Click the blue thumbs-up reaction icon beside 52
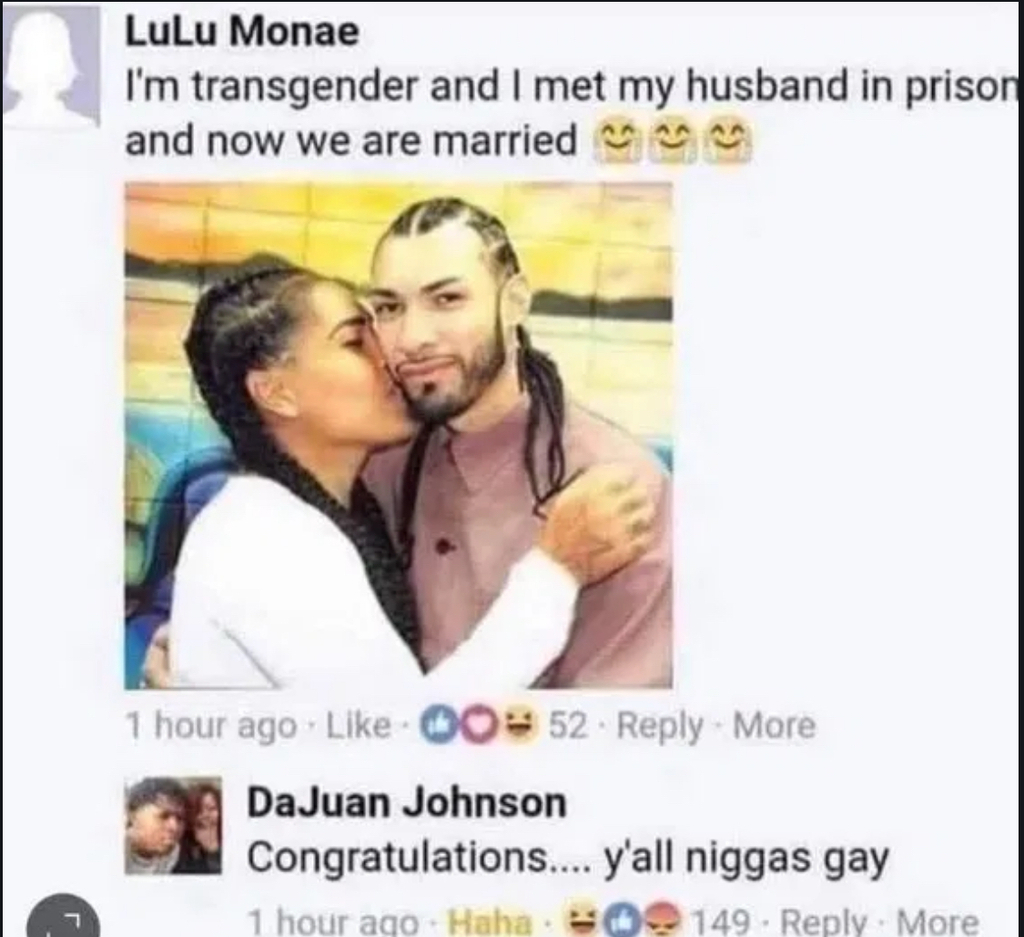1024x937 pixels. (x=436, y=725)
